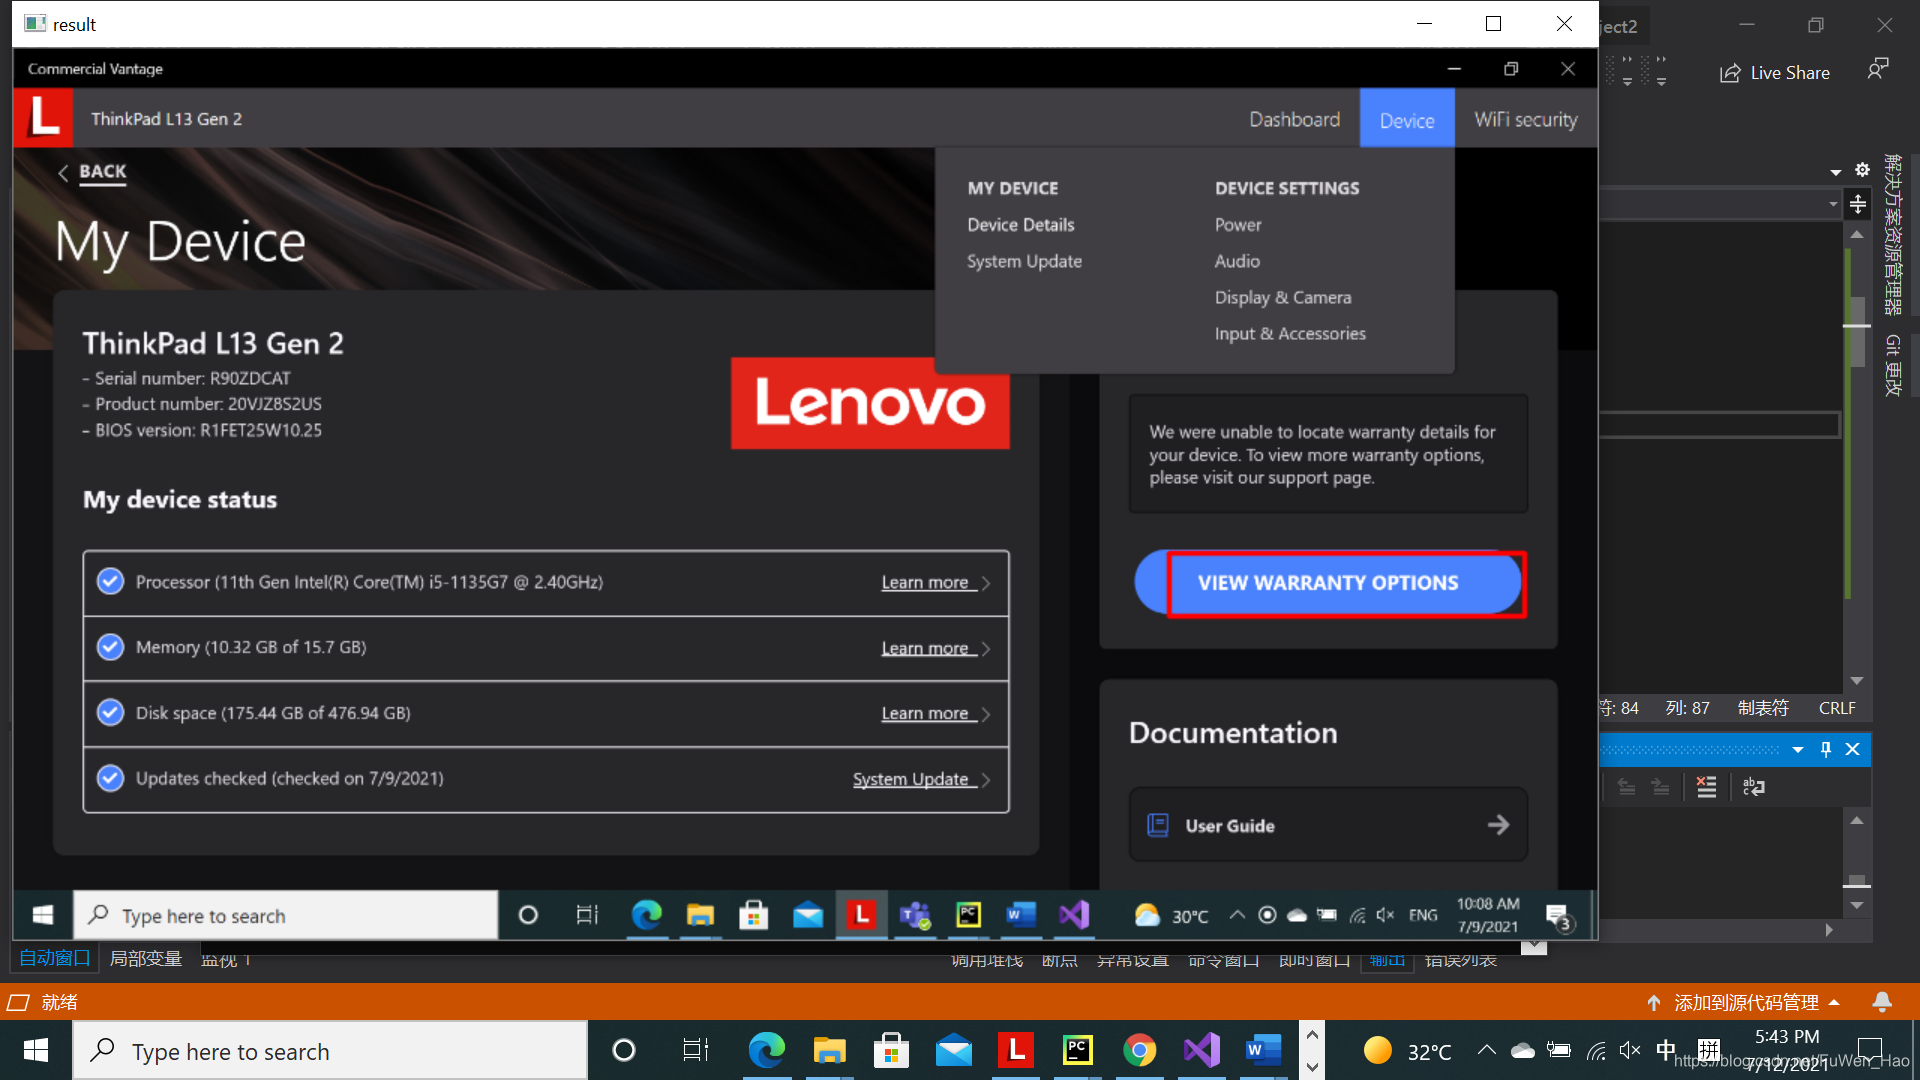Toggle word wrap in output panel
1920x1080 pixels.
1753,787
